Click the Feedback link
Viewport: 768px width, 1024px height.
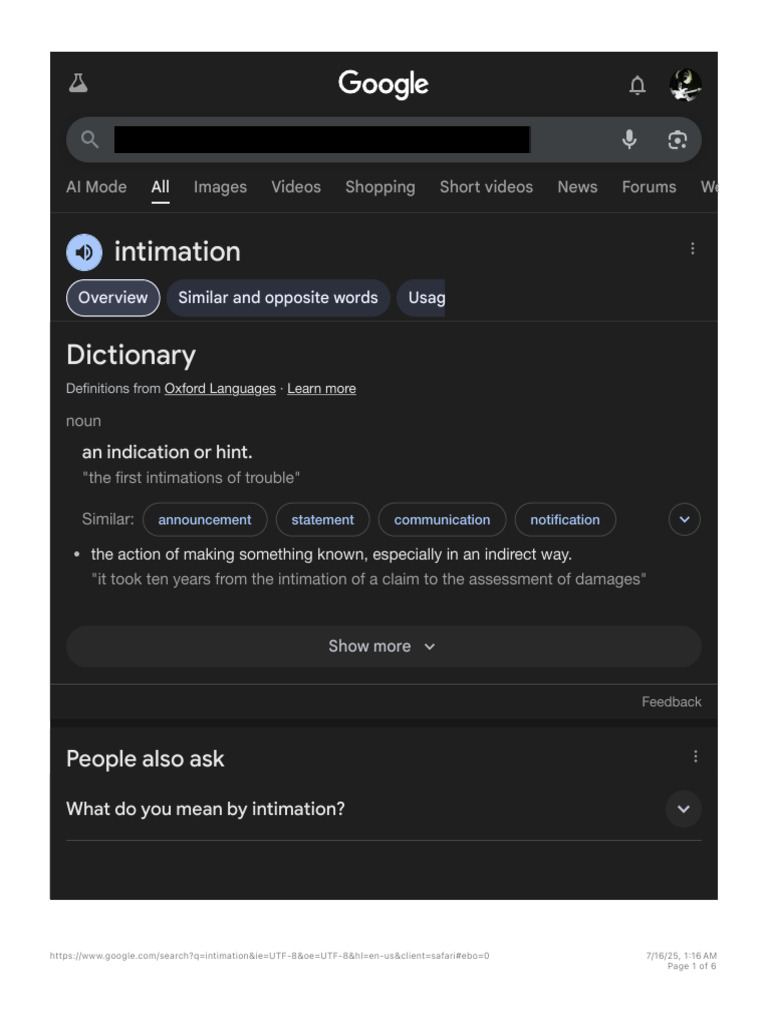click(x=671, y=702)
